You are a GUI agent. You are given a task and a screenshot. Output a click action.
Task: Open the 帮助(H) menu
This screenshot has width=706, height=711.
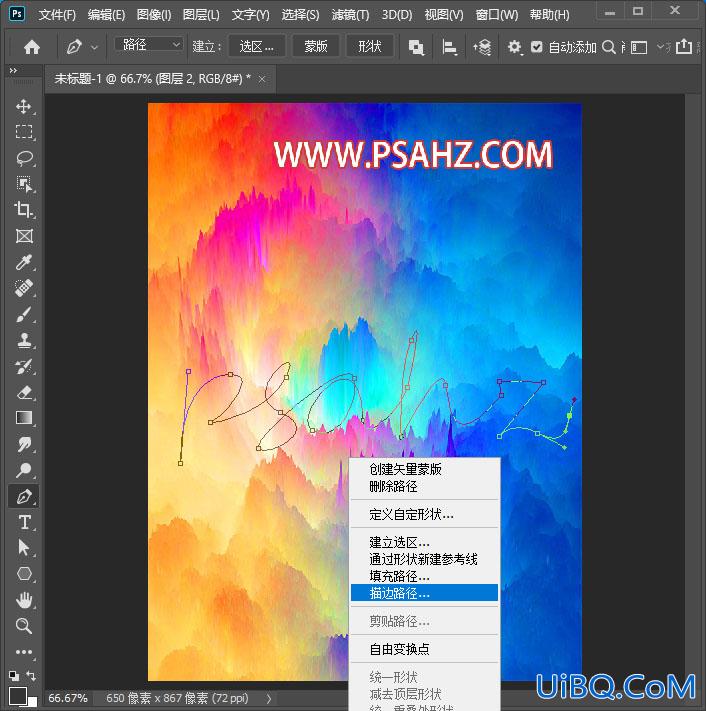[550, 15]
